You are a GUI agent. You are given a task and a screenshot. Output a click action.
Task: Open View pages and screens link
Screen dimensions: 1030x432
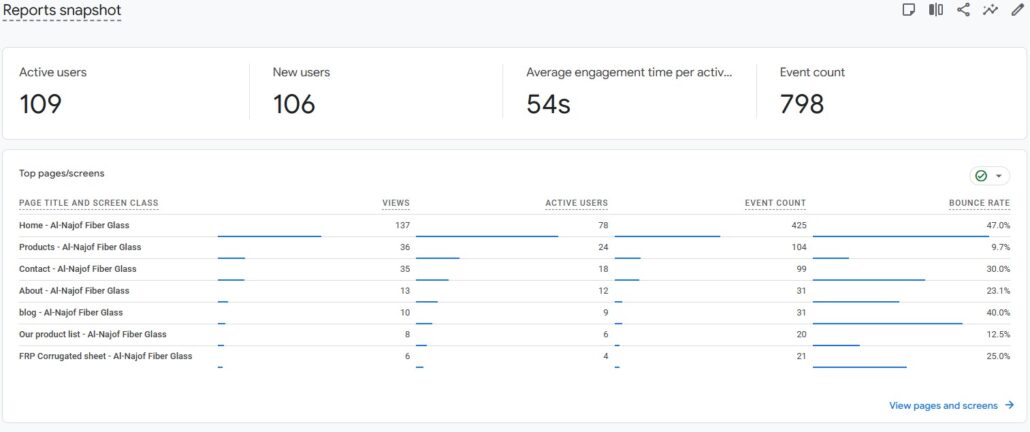(943, 406)
